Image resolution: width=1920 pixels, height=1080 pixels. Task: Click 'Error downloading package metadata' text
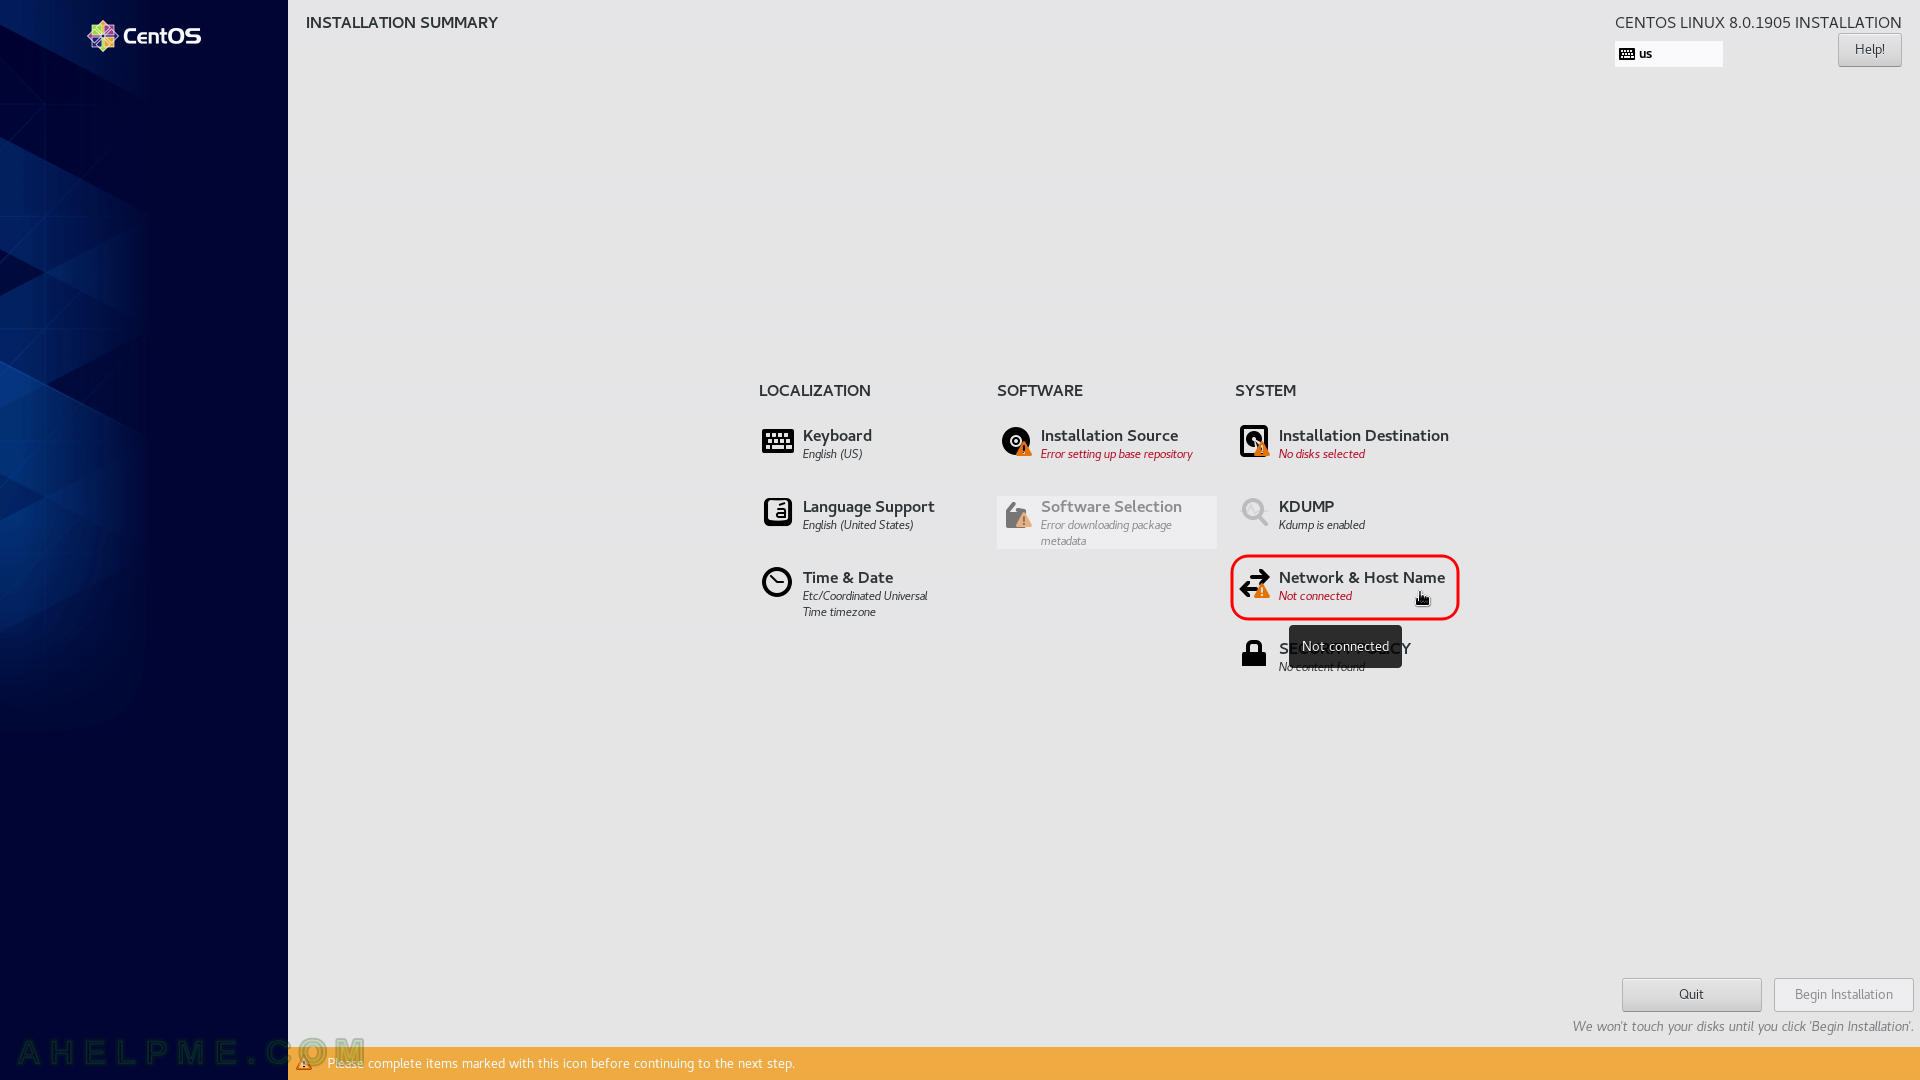coord(1106,534)
